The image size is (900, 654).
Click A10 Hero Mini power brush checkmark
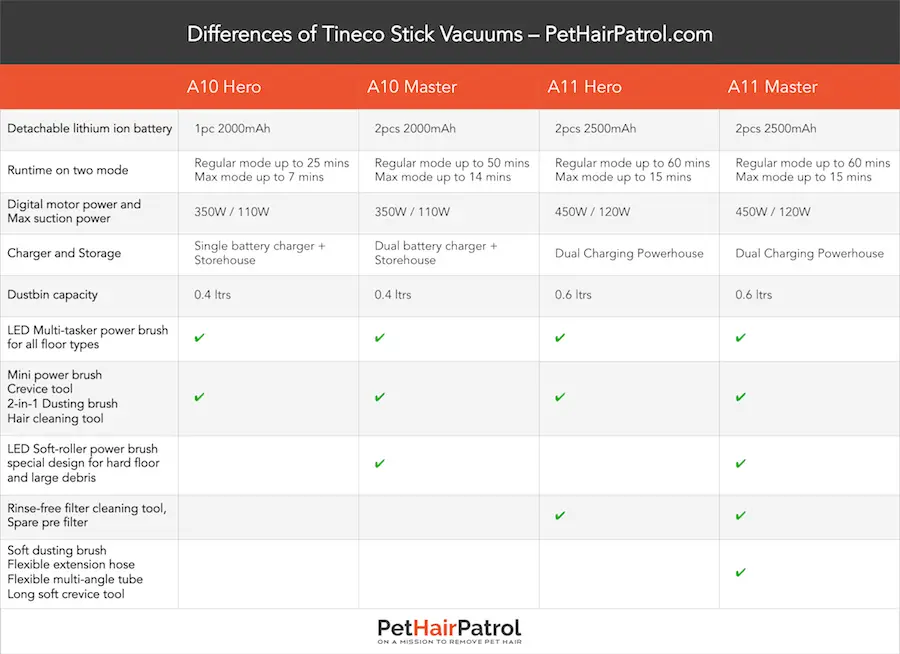click(x=199, y=397)
